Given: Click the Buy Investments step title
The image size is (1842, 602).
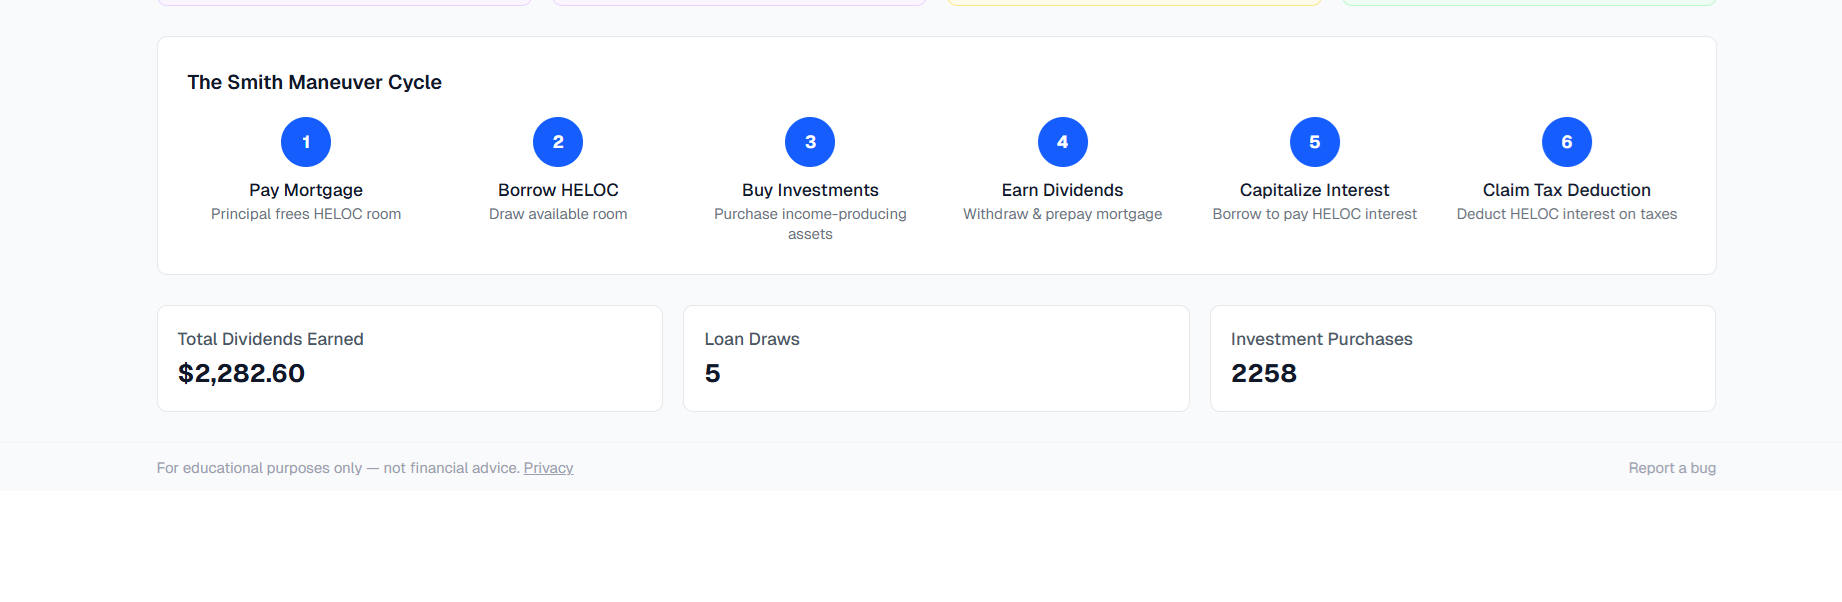Looking at the screenshot, I should click(x=810, y=190).
